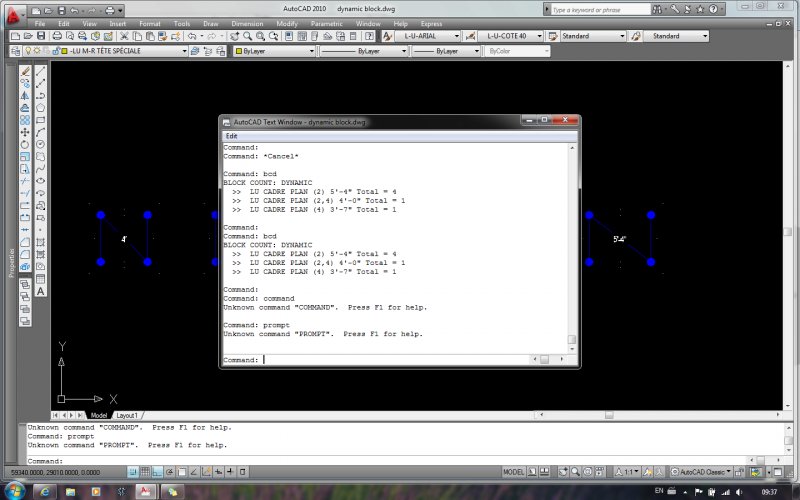Toggle the MODEL space status button
This screenshot has height=500, width=800.
513,472
